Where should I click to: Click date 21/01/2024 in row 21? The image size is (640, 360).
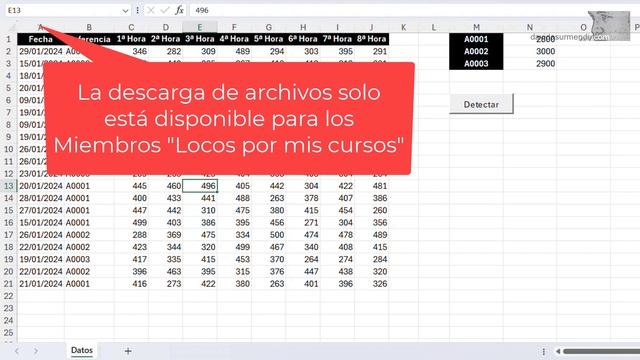coord(41,284)
